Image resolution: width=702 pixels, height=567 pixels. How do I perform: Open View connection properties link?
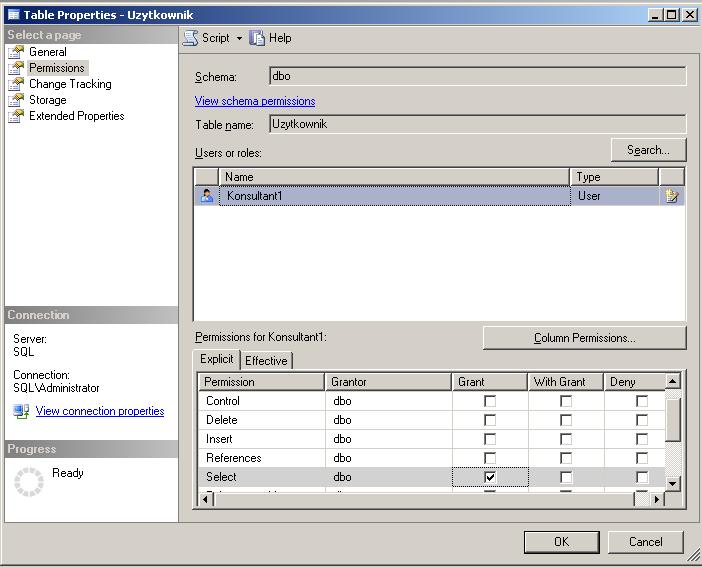pos(100,411)
